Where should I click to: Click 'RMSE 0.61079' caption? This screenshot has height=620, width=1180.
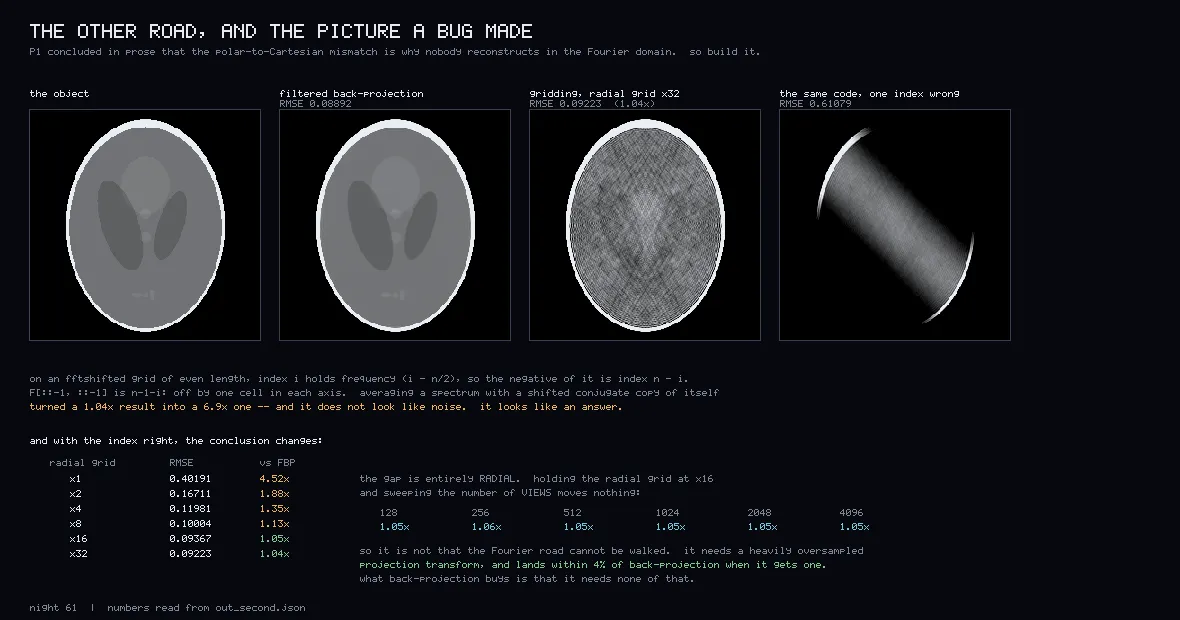point(815,104)
